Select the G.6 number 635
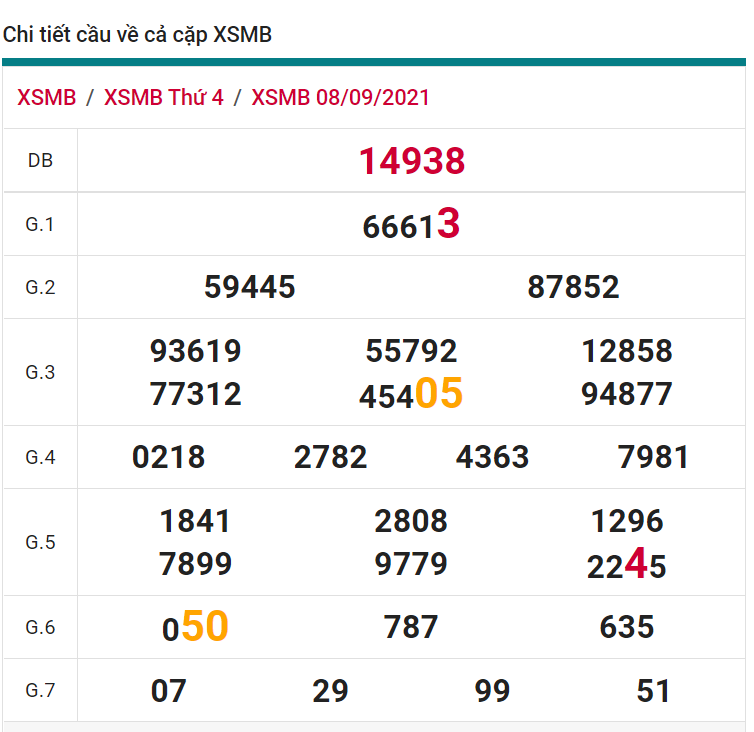 [627, 628]
